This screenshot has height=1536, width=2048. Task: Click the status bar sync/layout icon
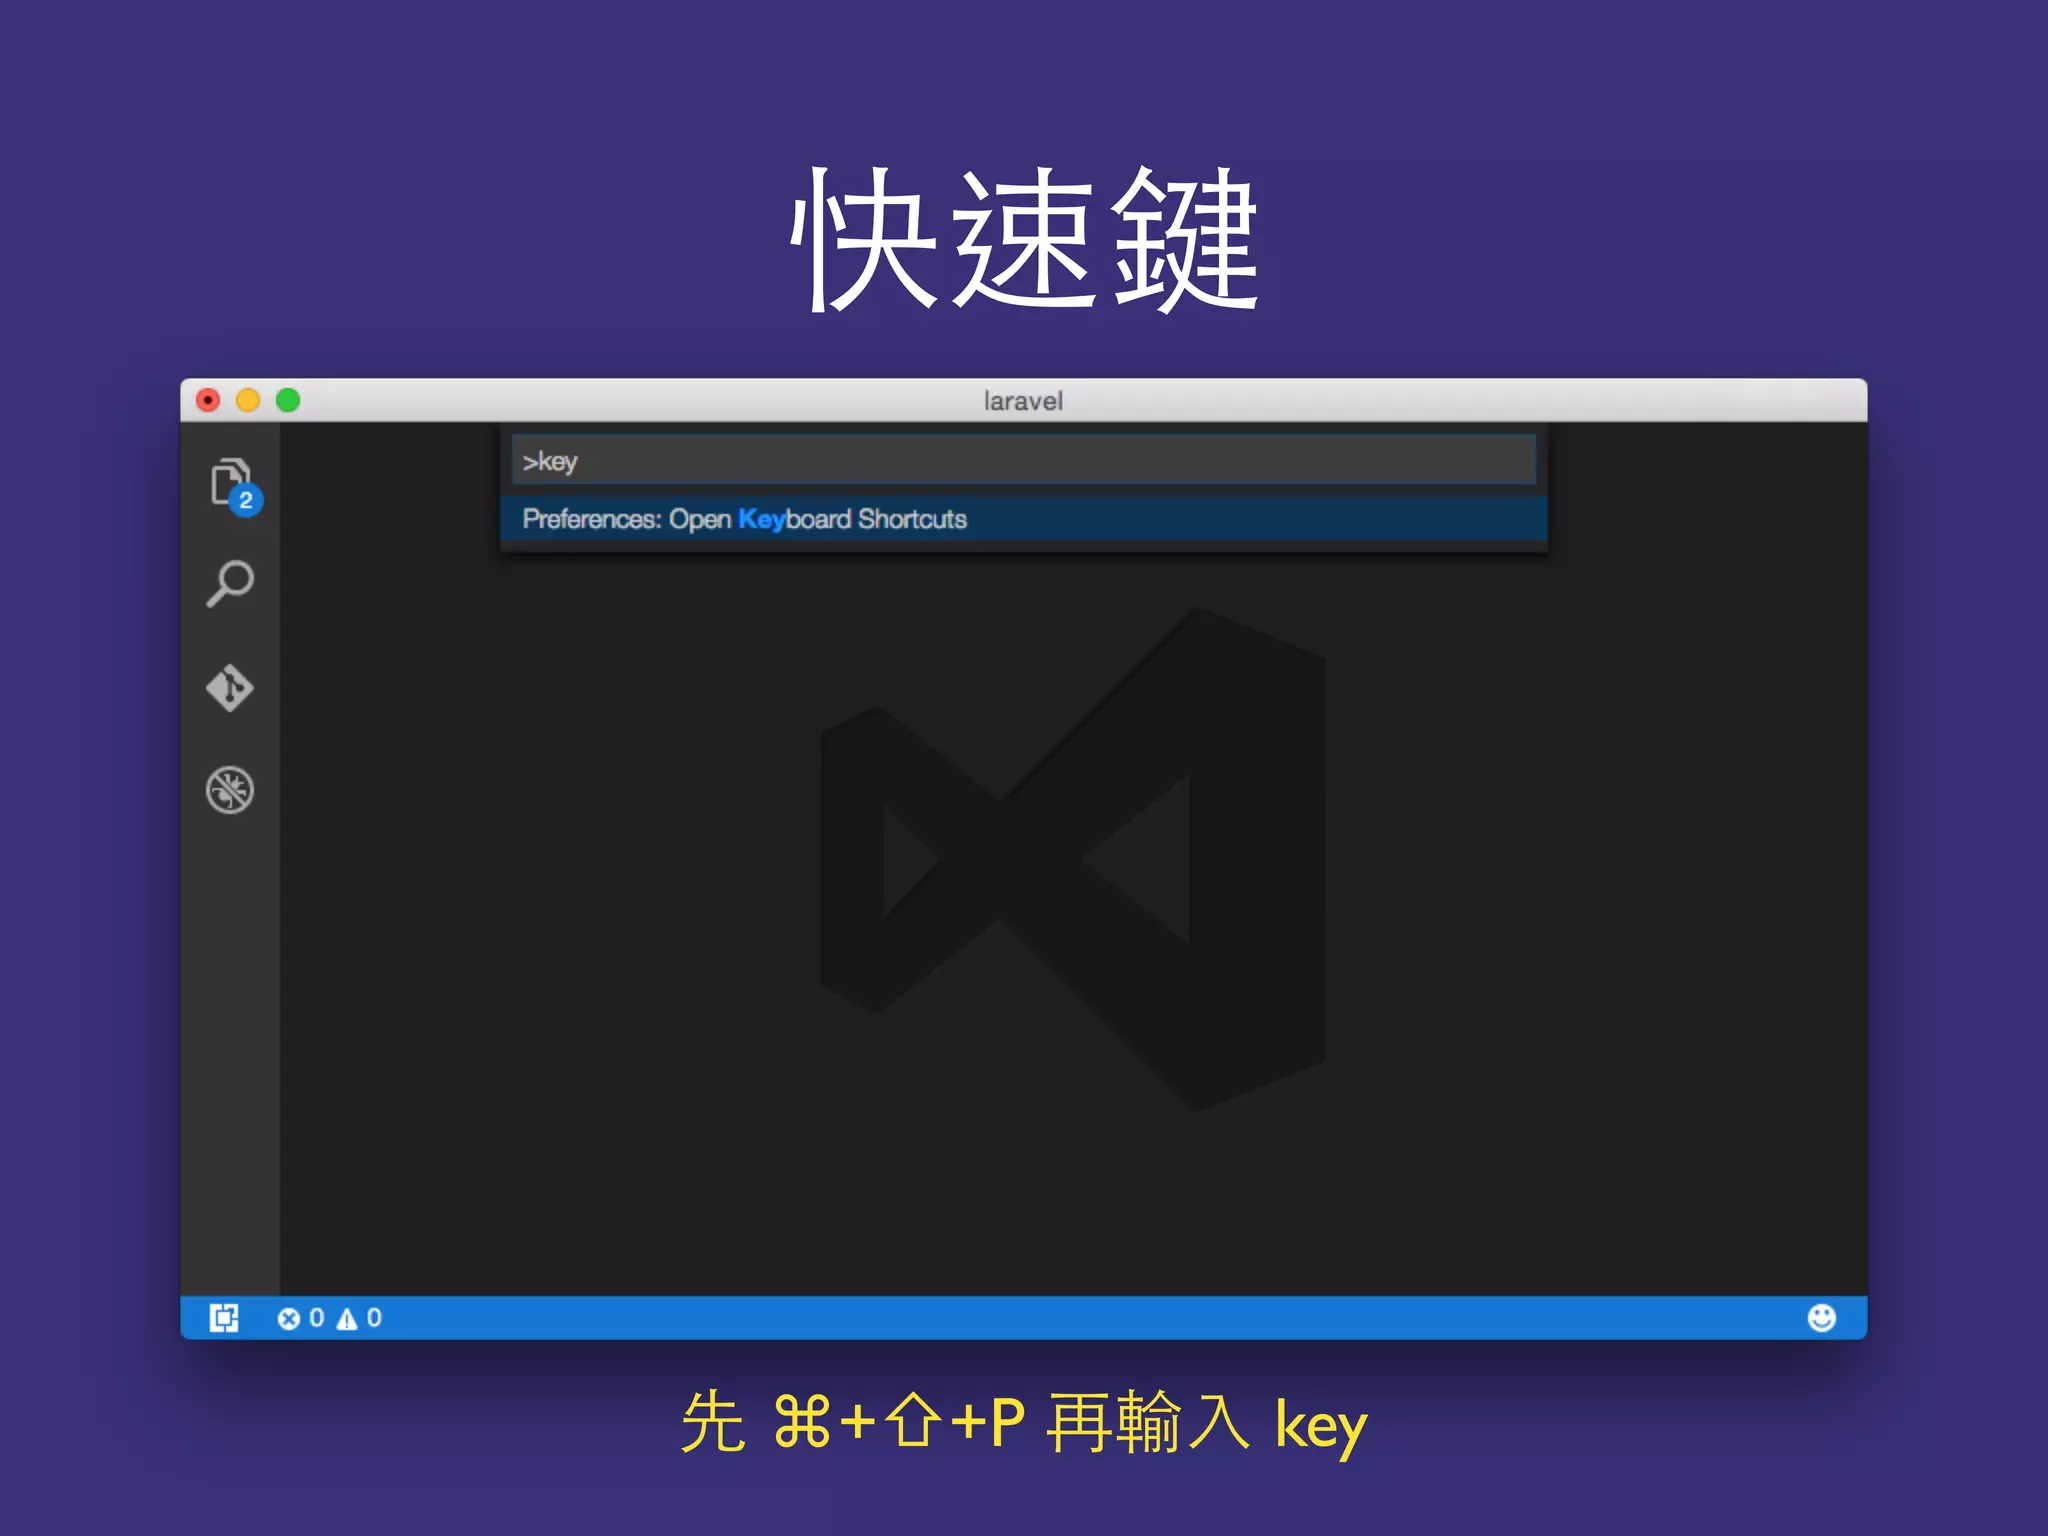(224, 1318)
